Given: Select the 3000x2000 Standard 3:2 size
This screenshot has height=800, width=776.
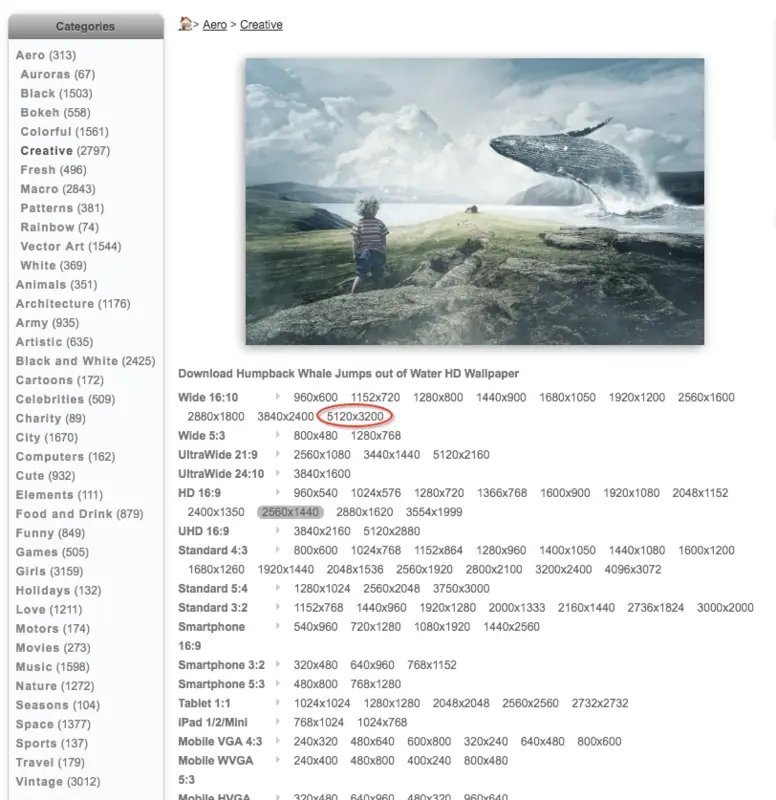Looking at the screenshot, I should [x=725, y=608].
